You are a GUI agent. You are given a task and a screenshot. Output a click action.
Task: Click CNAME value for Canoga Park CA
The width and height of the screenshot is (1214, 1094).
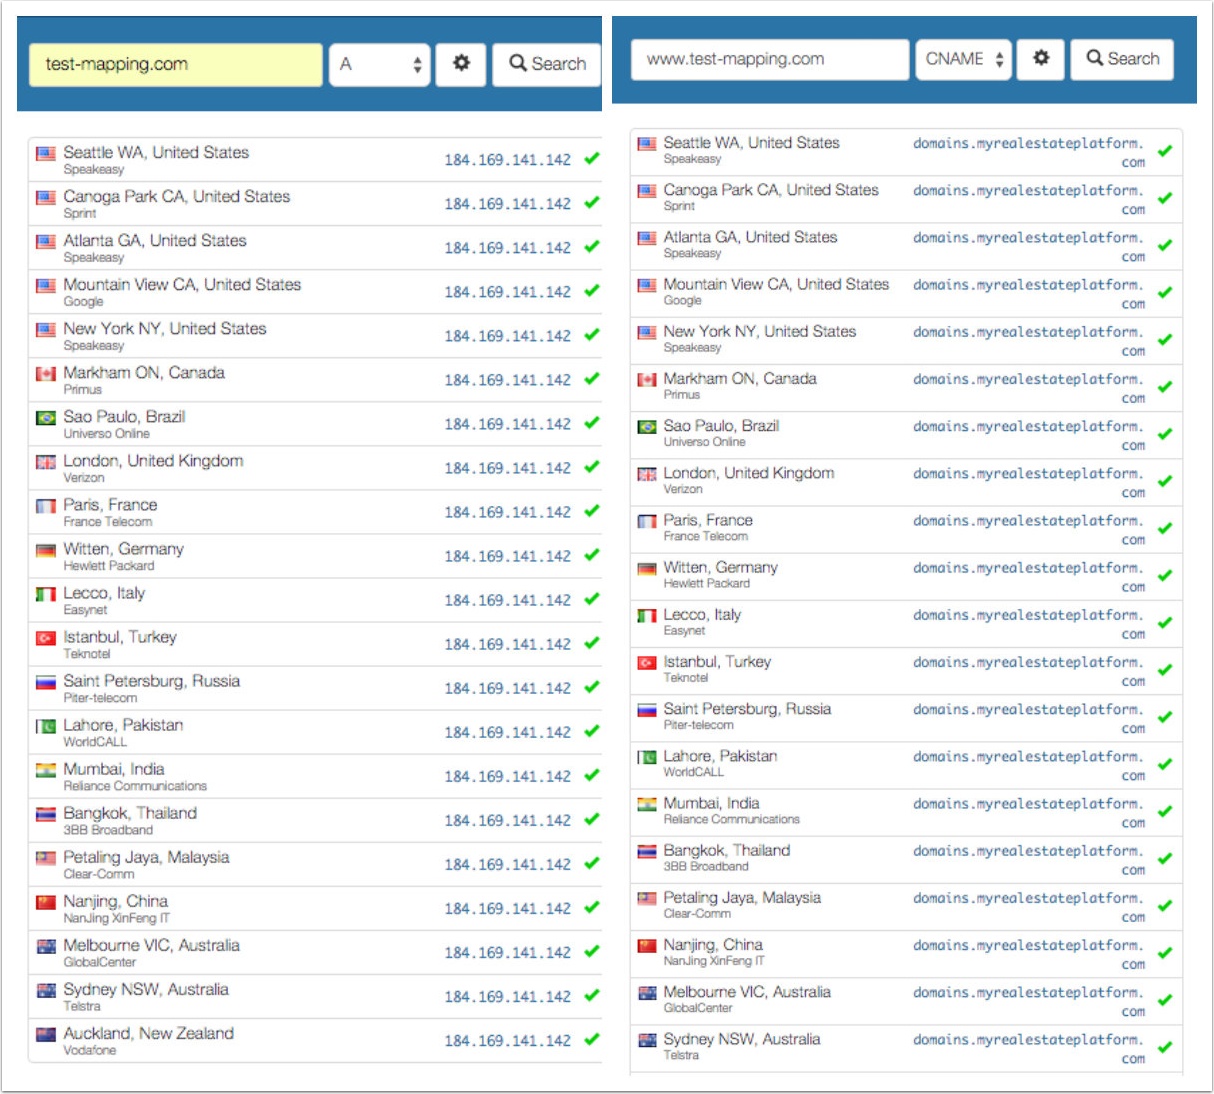point(1029,199)
